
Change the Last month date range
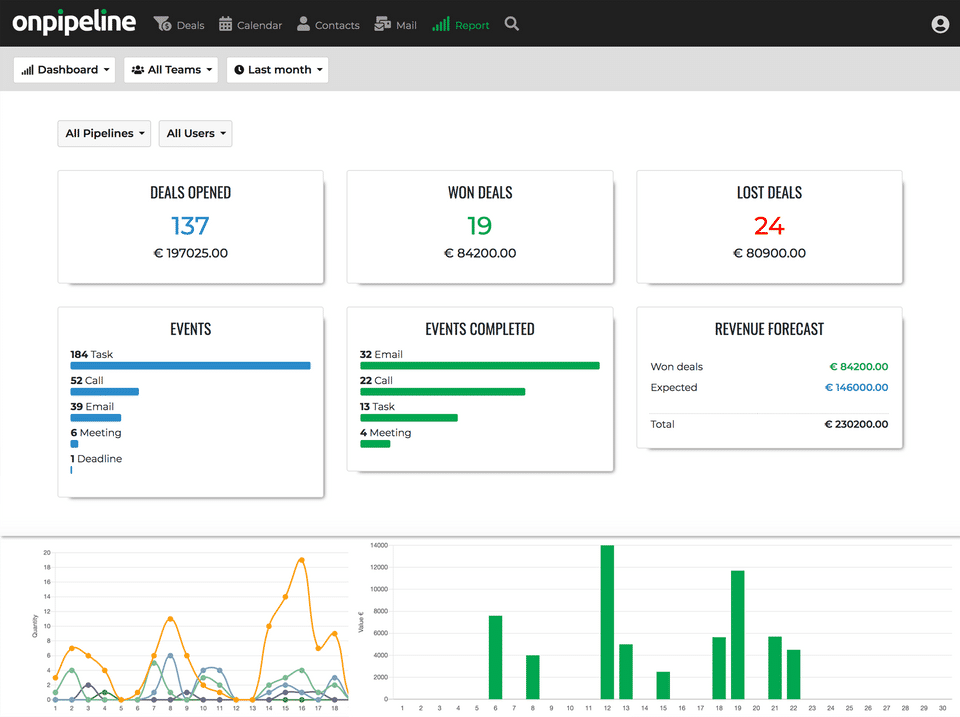pos(278,70)
